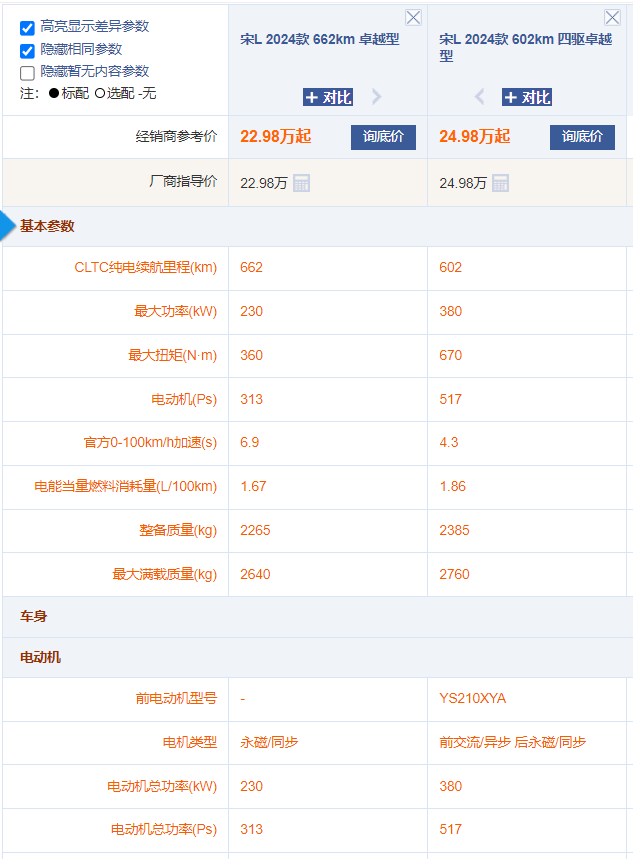Click 电机类型 row label

190,742
